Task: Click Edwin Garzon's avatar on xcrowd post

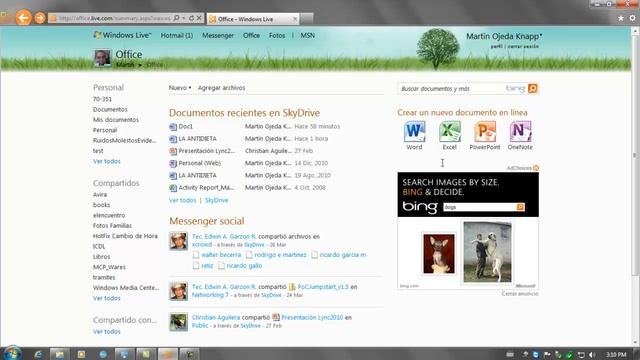Action: pos(178,241)
